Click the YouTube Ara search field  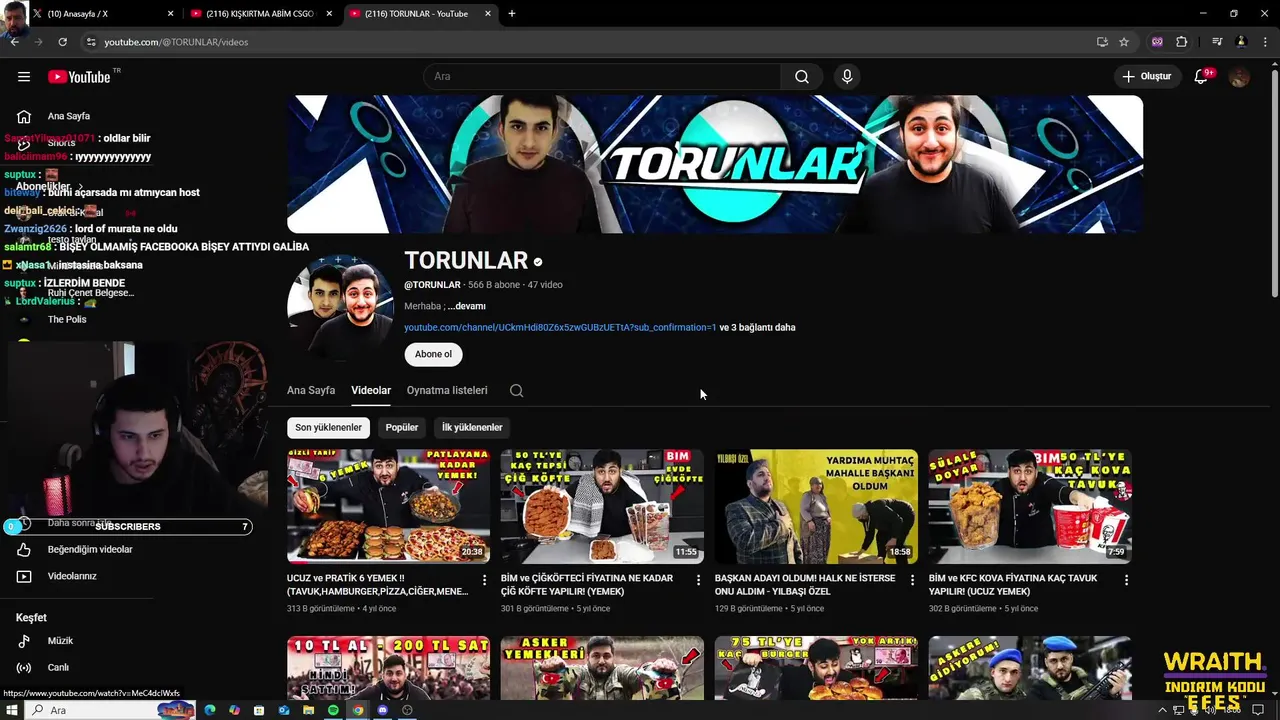point(602,77)
